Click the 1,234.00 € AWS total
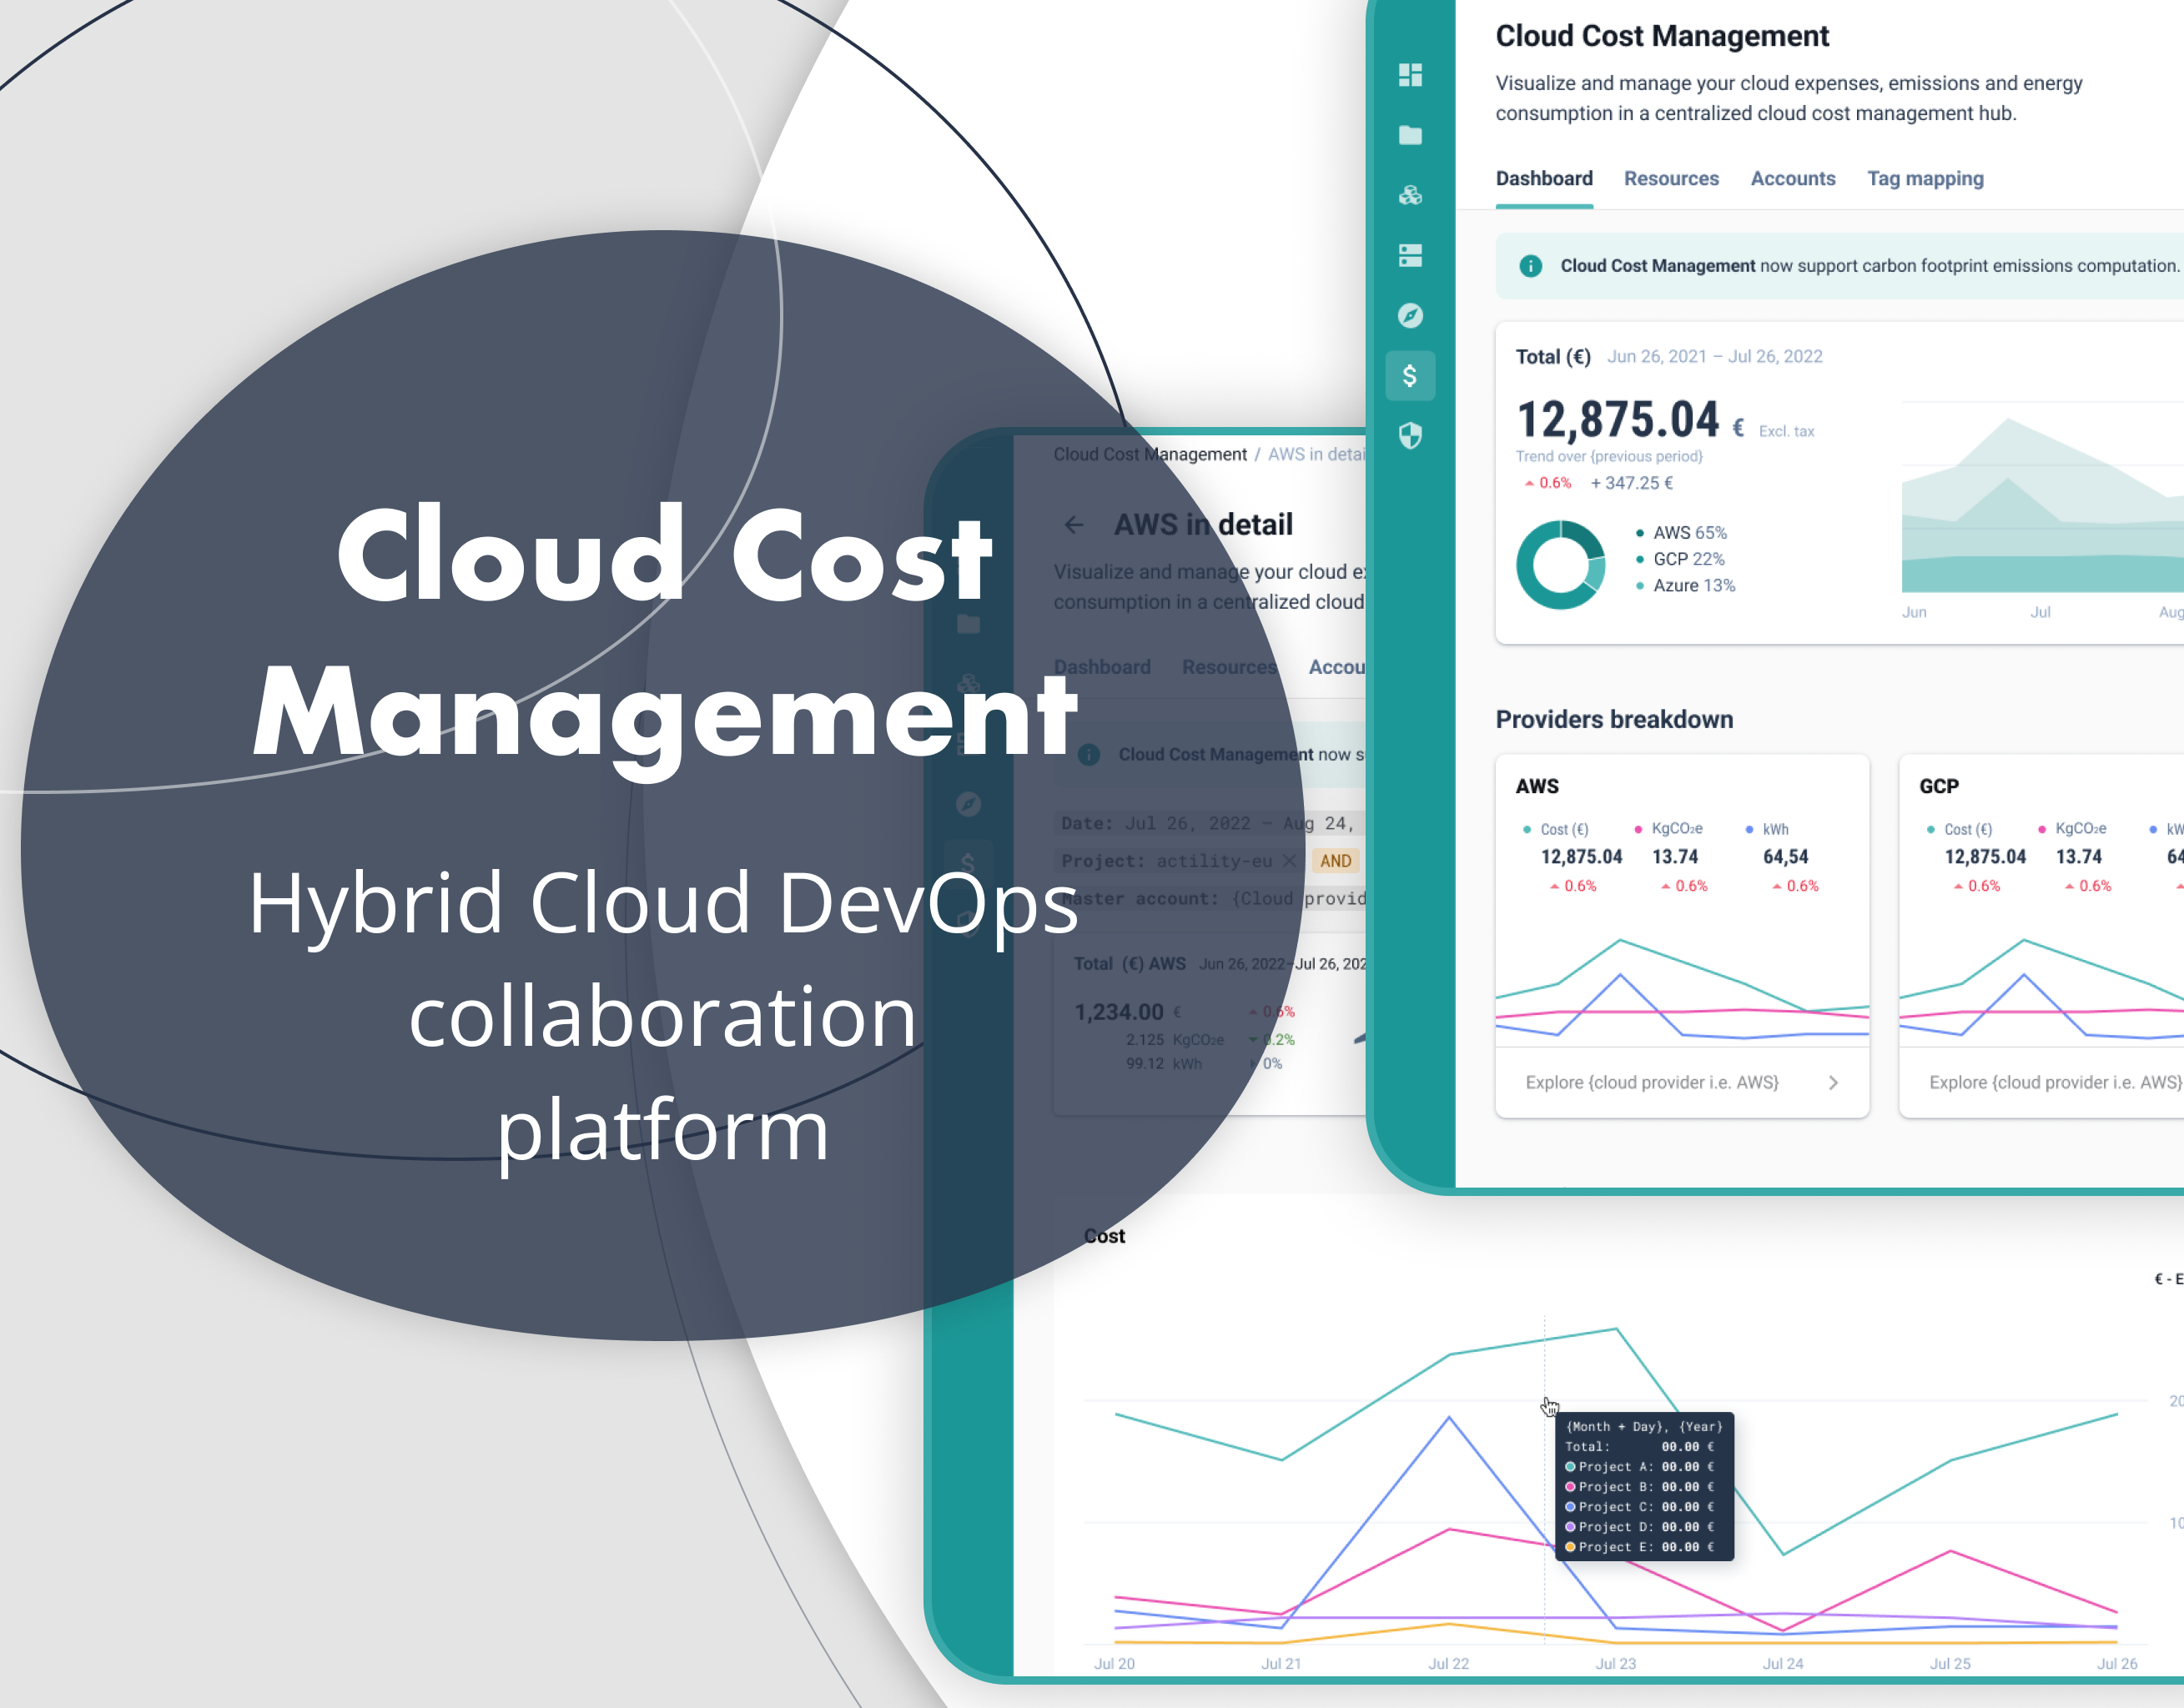The height and width of the screenshot is (1708, 2184). [x=1128, y=1012]
